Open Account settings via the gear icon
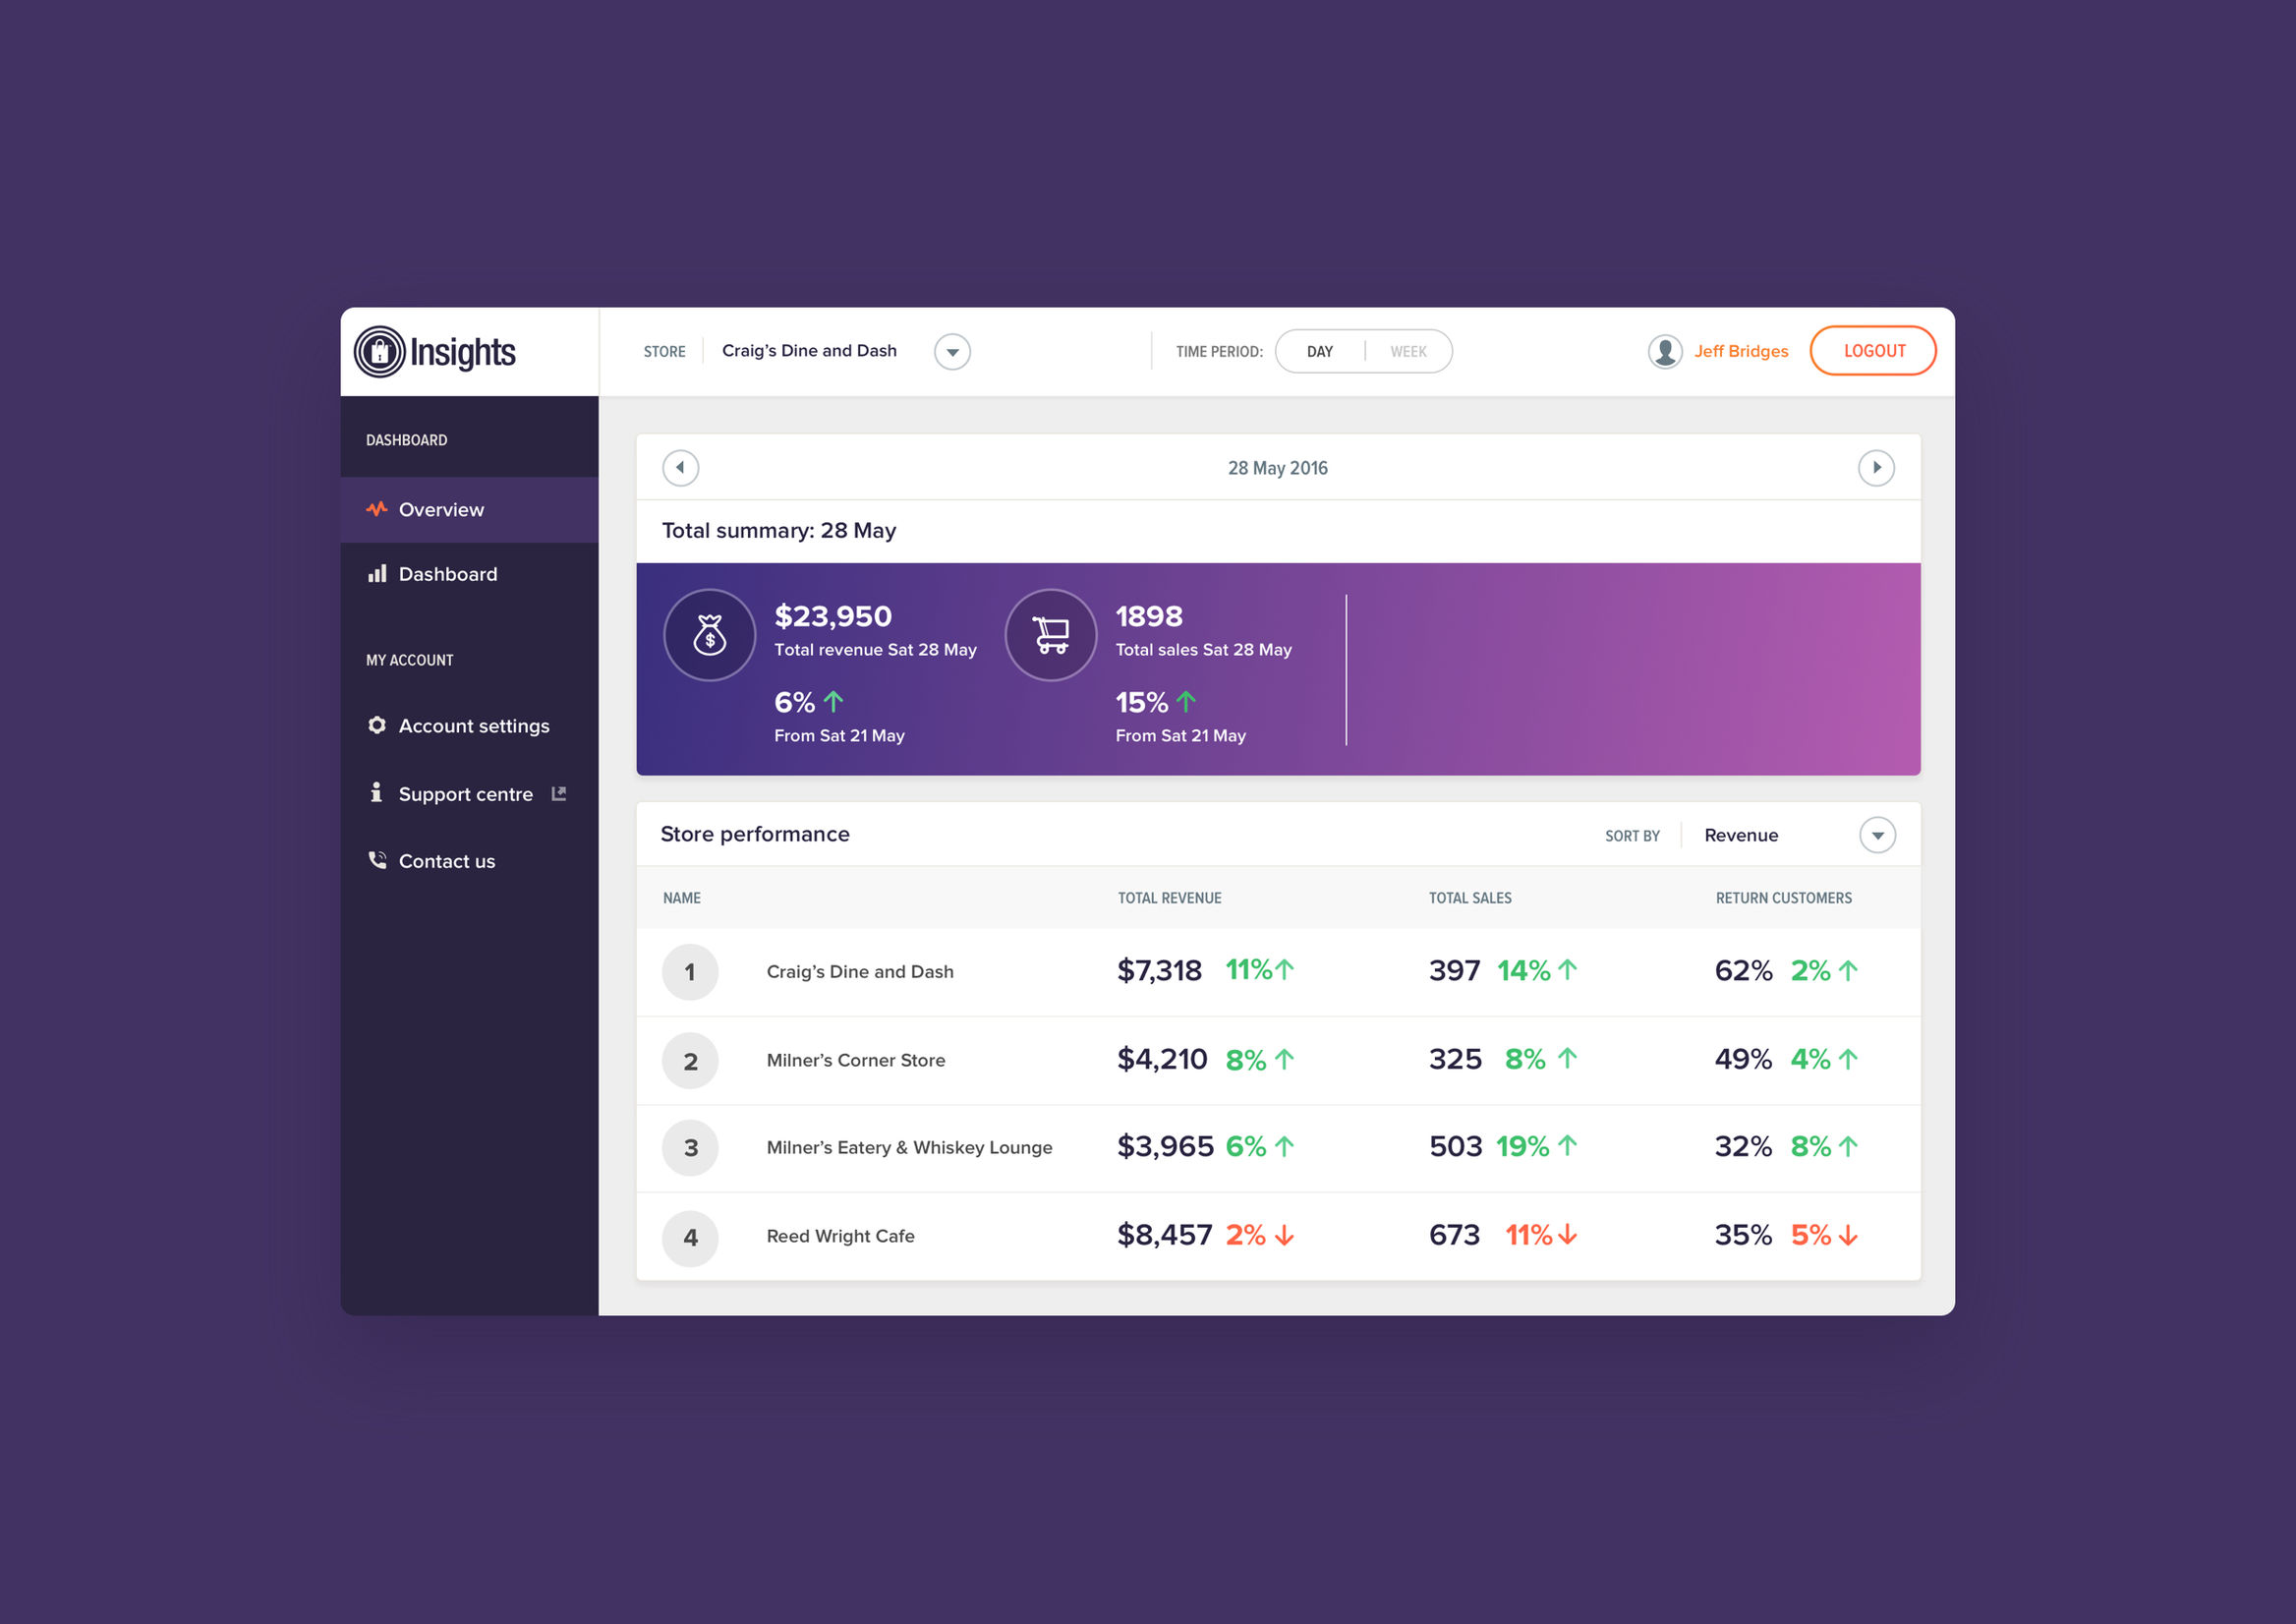The width and height of the screenshot is (2296, 1624). [x=377, y=726]
